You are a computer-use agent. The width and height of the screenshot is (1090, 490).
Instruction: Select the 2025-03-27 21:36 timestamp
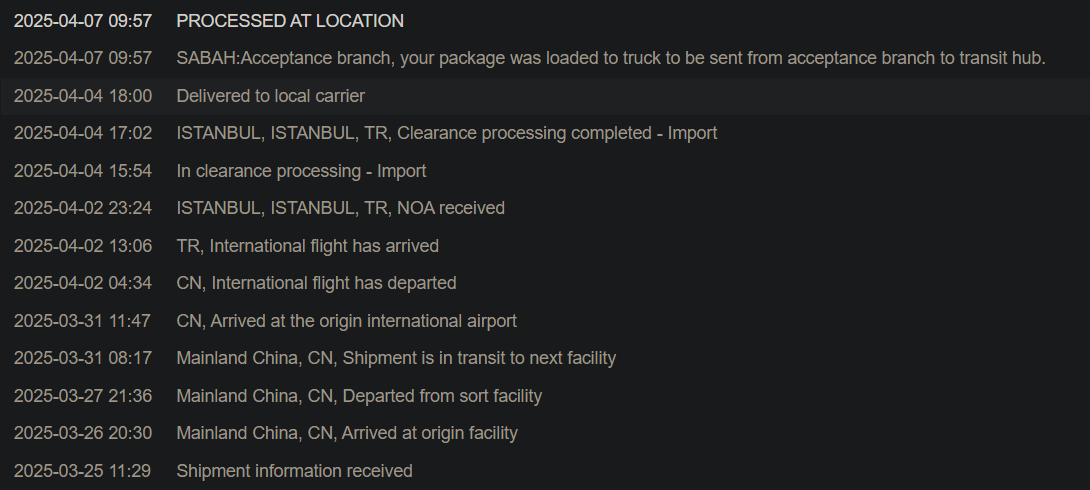click(83, 396)
